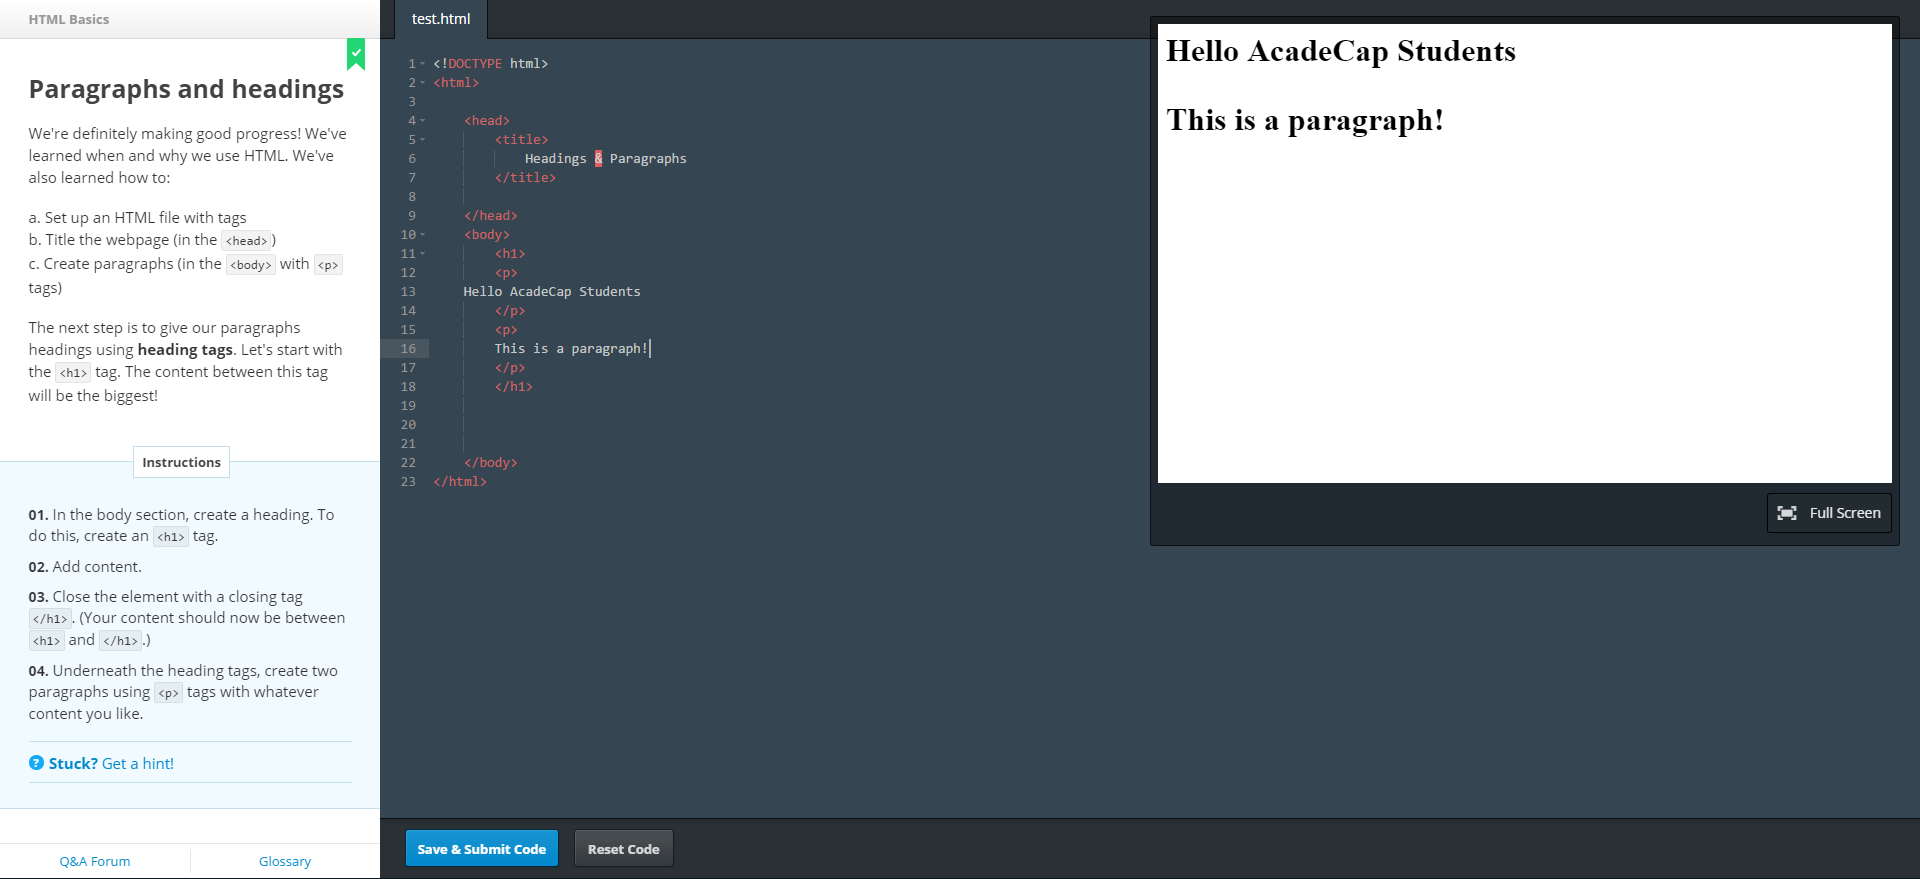The image size is (1920, 879).
Task: Collapse the DOCTYPE fold arrow on line 1
Action: [x=423, y=64]
